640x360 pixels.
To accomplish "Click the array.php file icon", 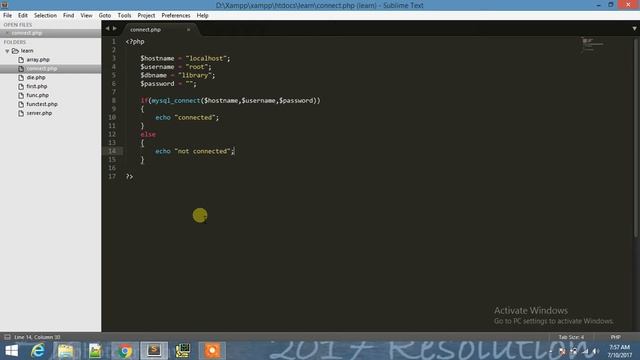I will 21,60.
